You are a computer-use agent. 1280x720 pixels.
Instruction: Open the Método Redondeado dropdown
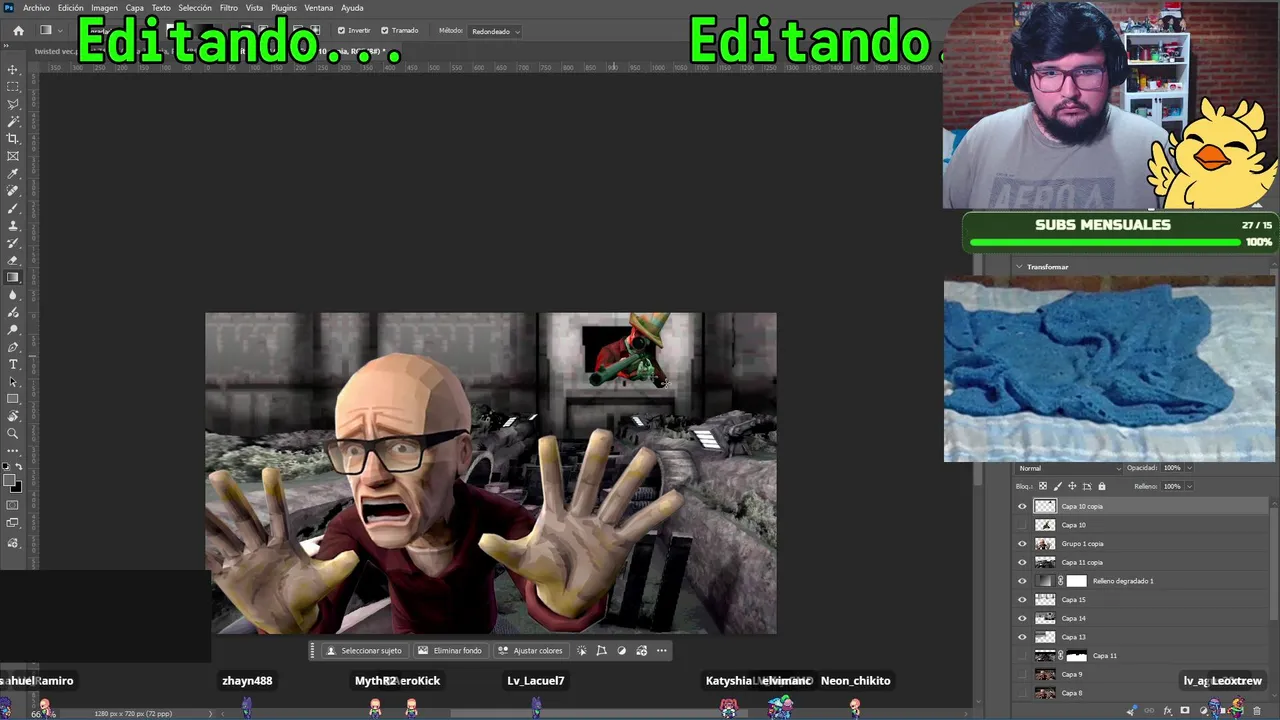496,31
